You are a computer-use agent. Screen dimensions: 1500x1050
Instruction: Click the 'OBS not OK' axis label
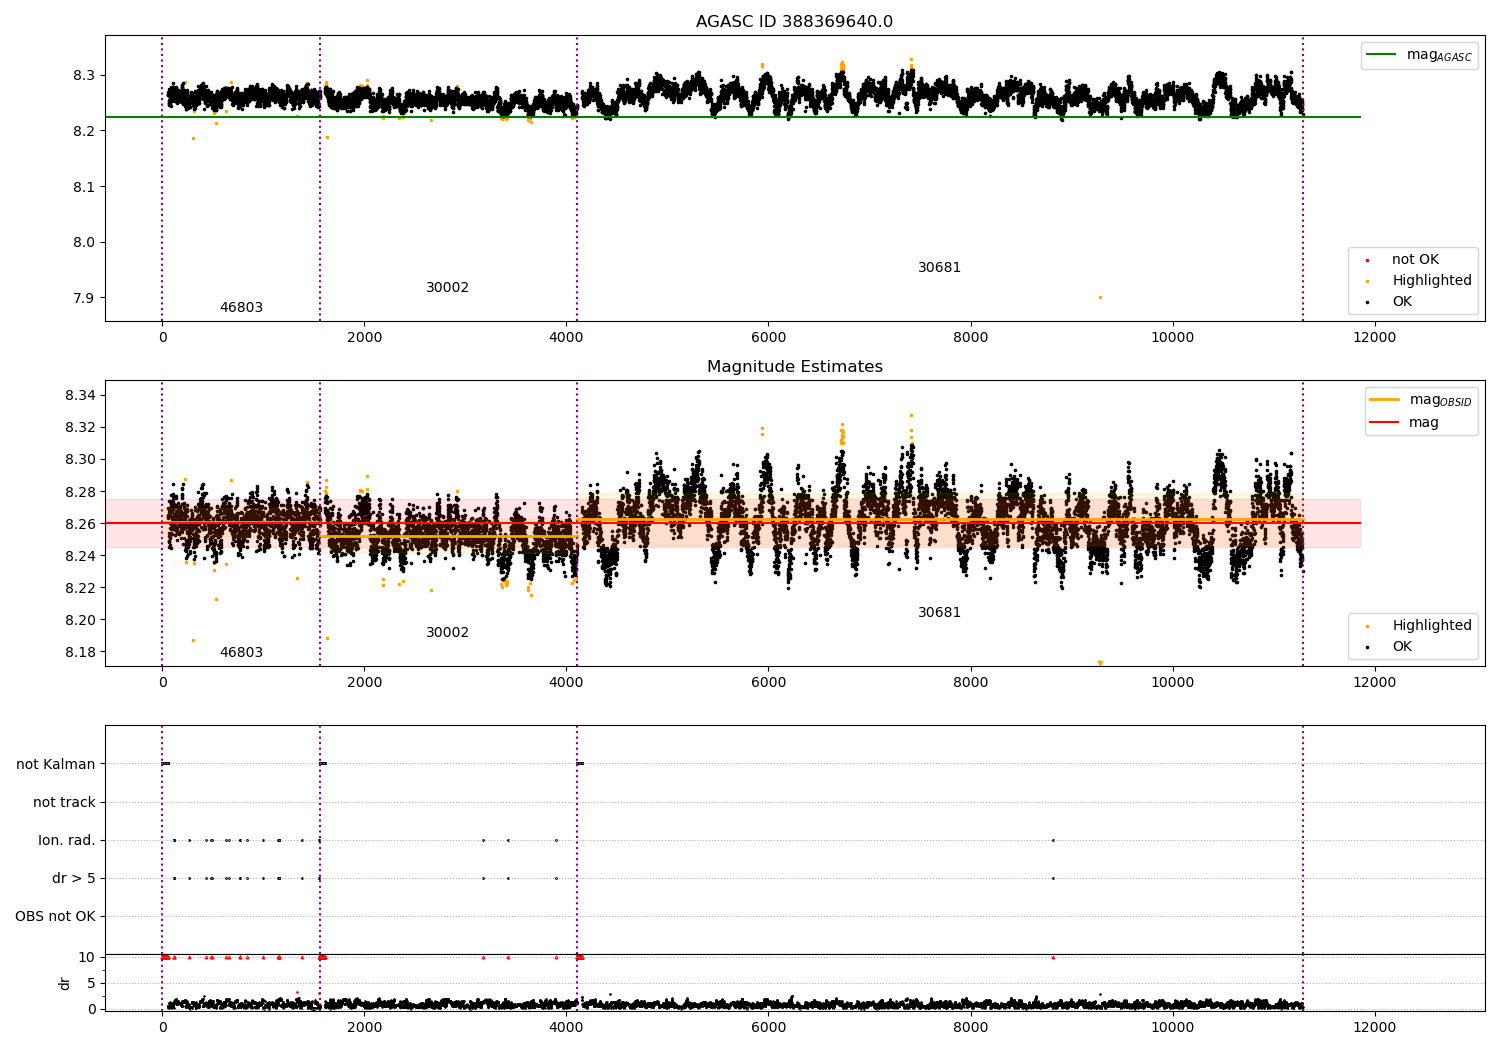click(55, 917)
